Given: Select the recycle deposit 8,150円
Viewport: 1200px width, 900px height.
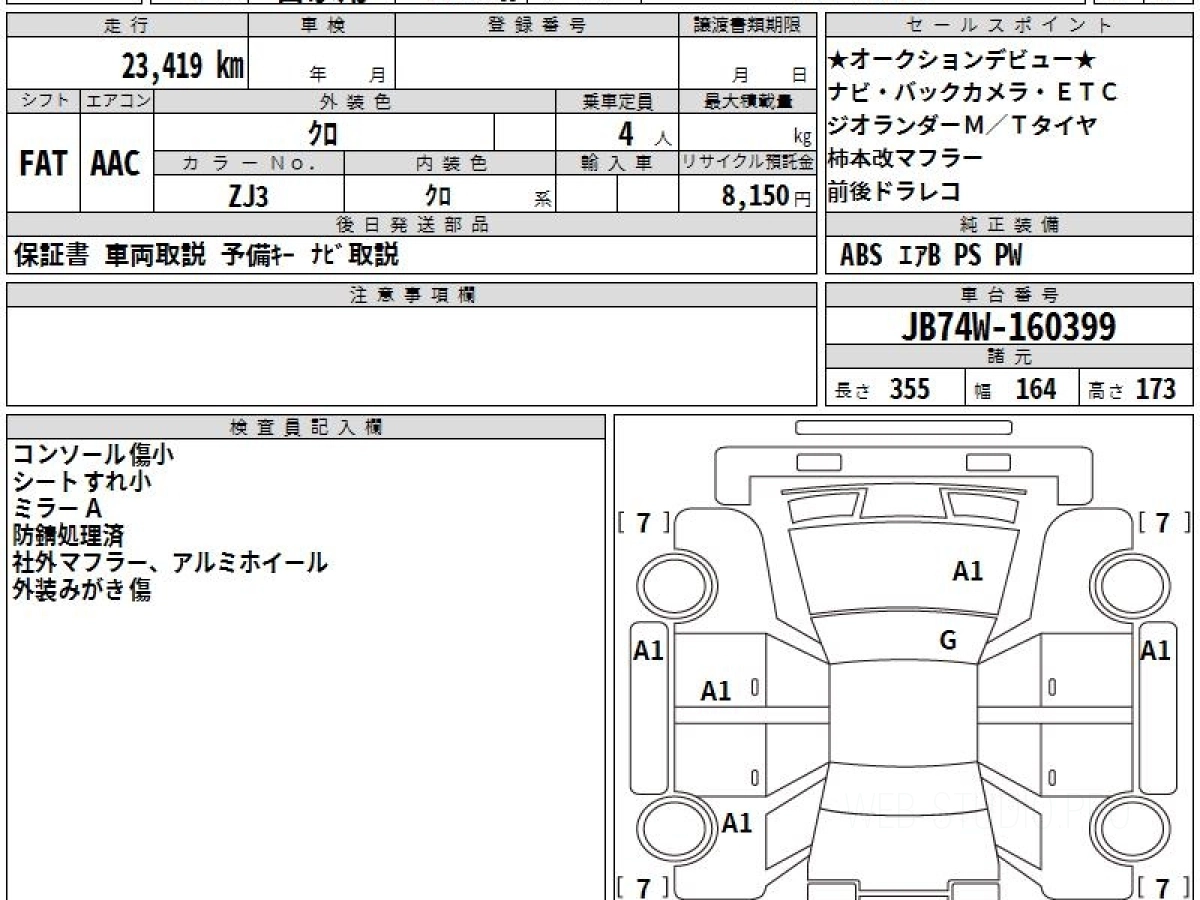Looking at the screenshot, I should coord(767,196).
